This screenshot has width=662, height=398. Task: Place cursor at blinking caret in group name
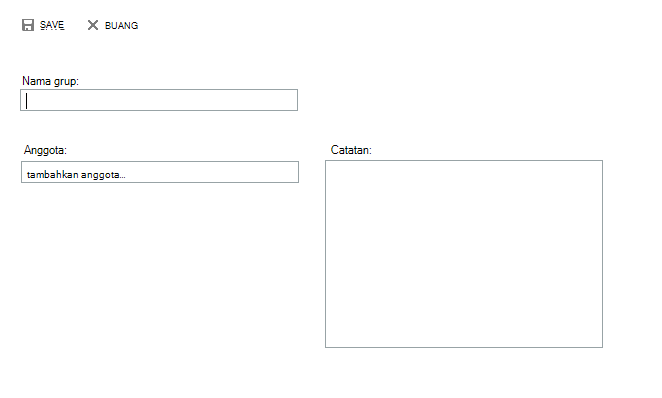click(x=27, y=101)
